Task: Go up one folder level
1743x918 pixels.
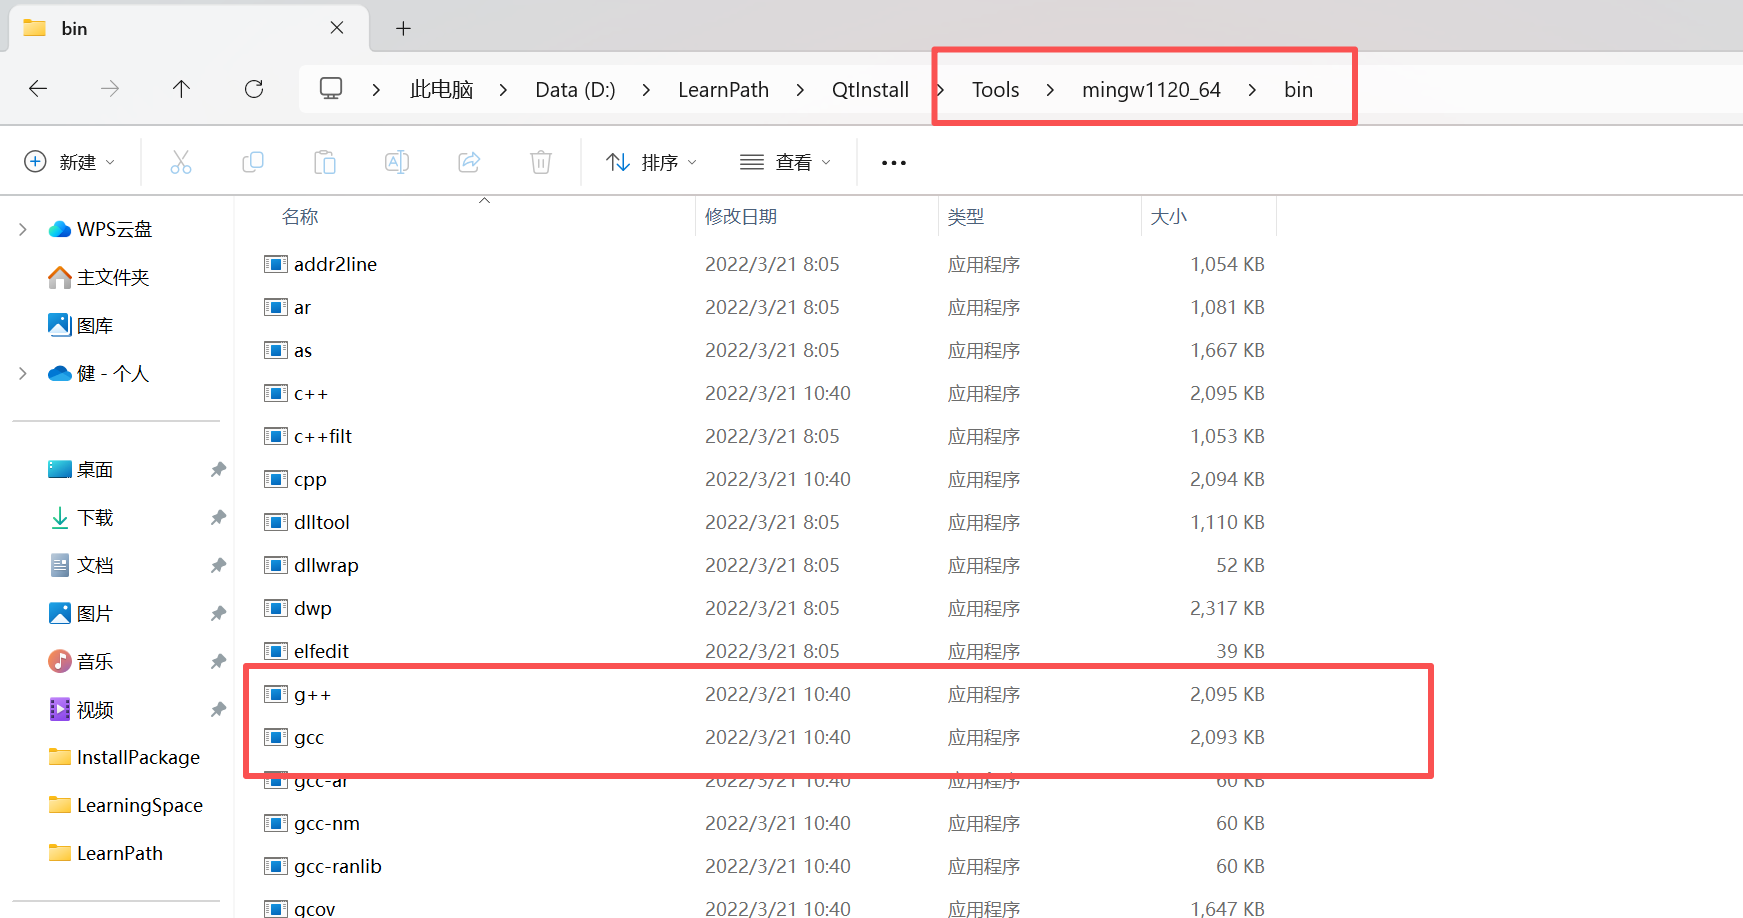Action: 181,89
